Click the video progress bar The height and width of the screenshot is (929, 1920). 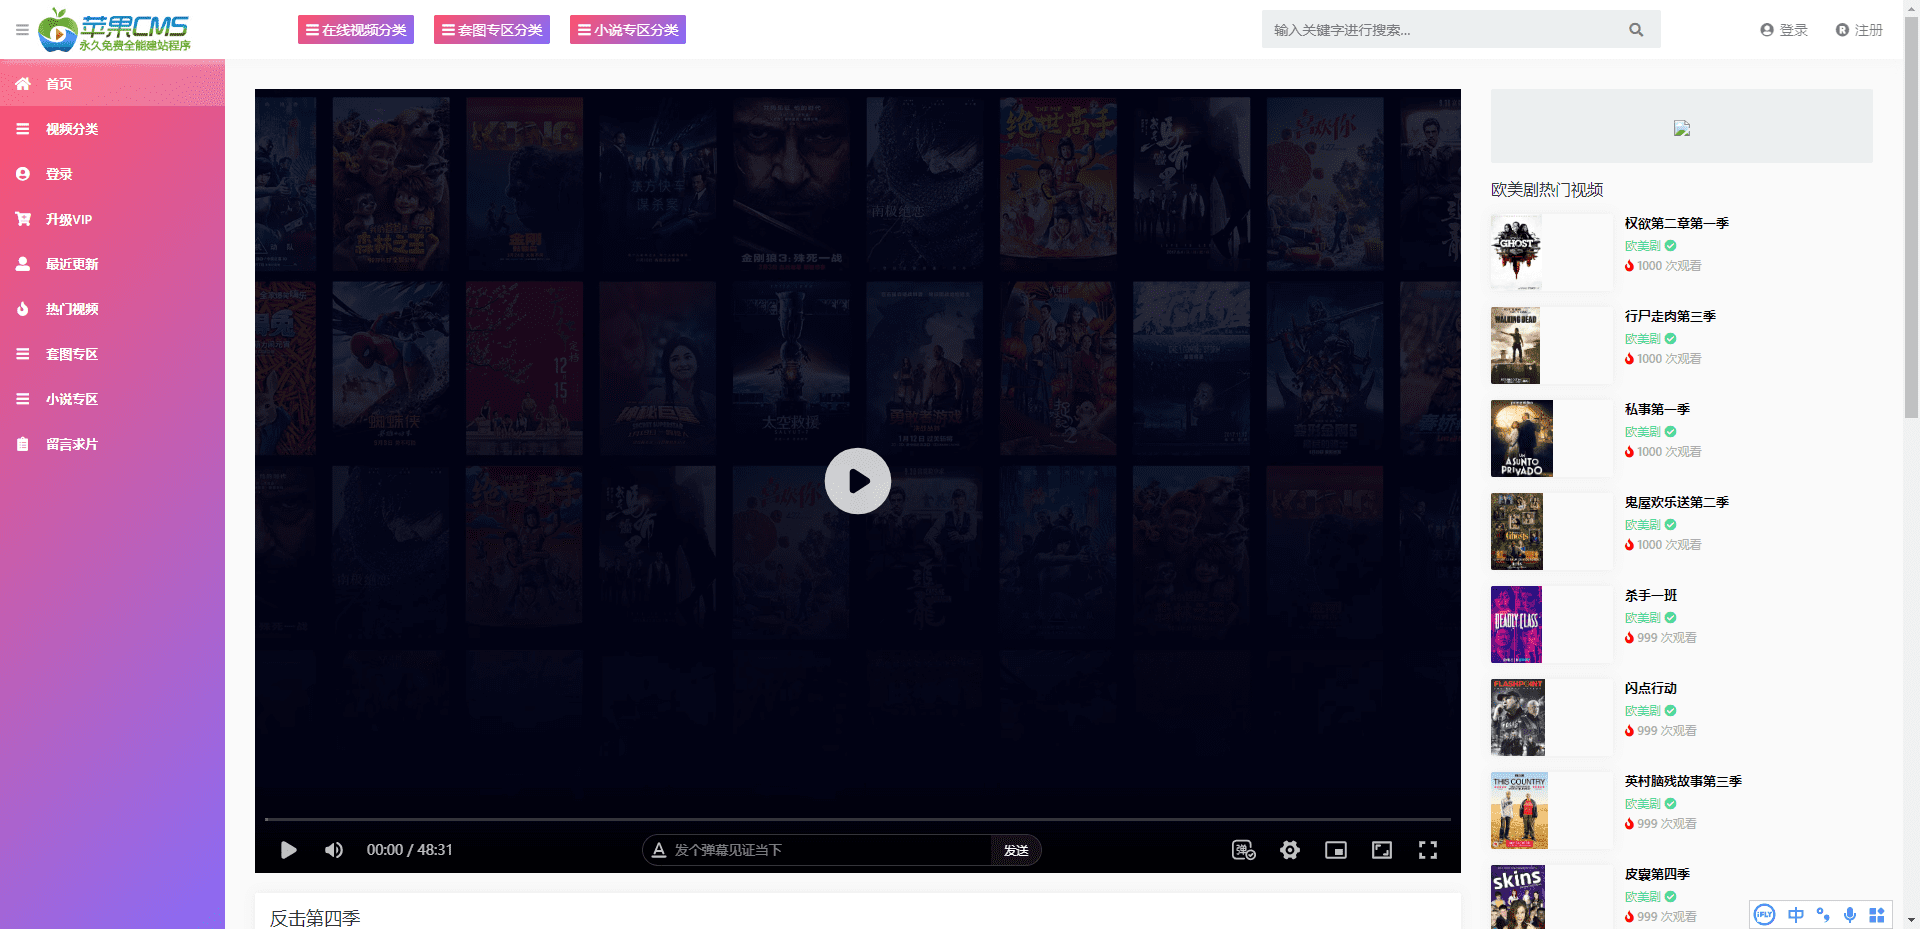(858, 819)
